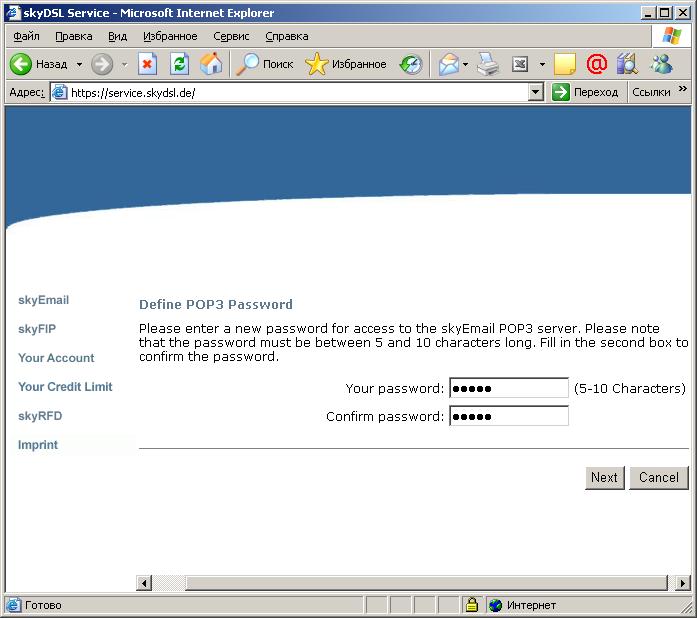Click the Готово status bar text

[43, 605]
